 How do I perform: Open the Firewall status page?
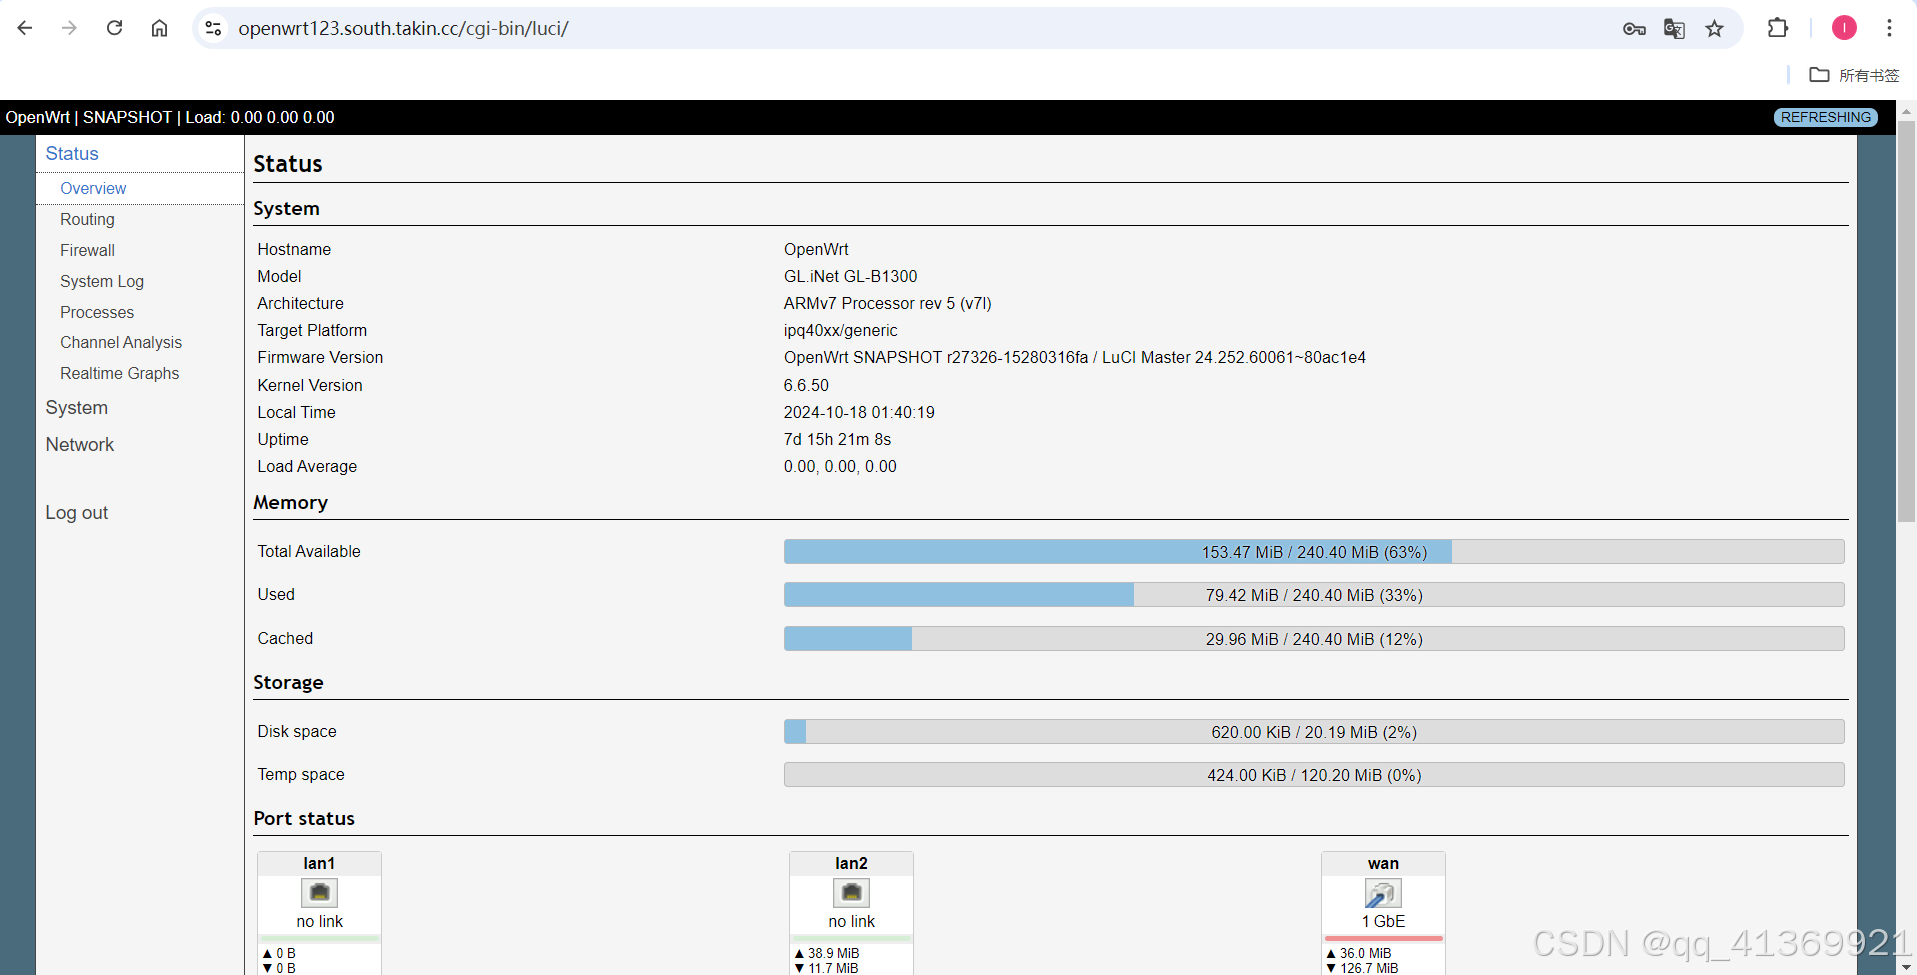pos(87,250)
